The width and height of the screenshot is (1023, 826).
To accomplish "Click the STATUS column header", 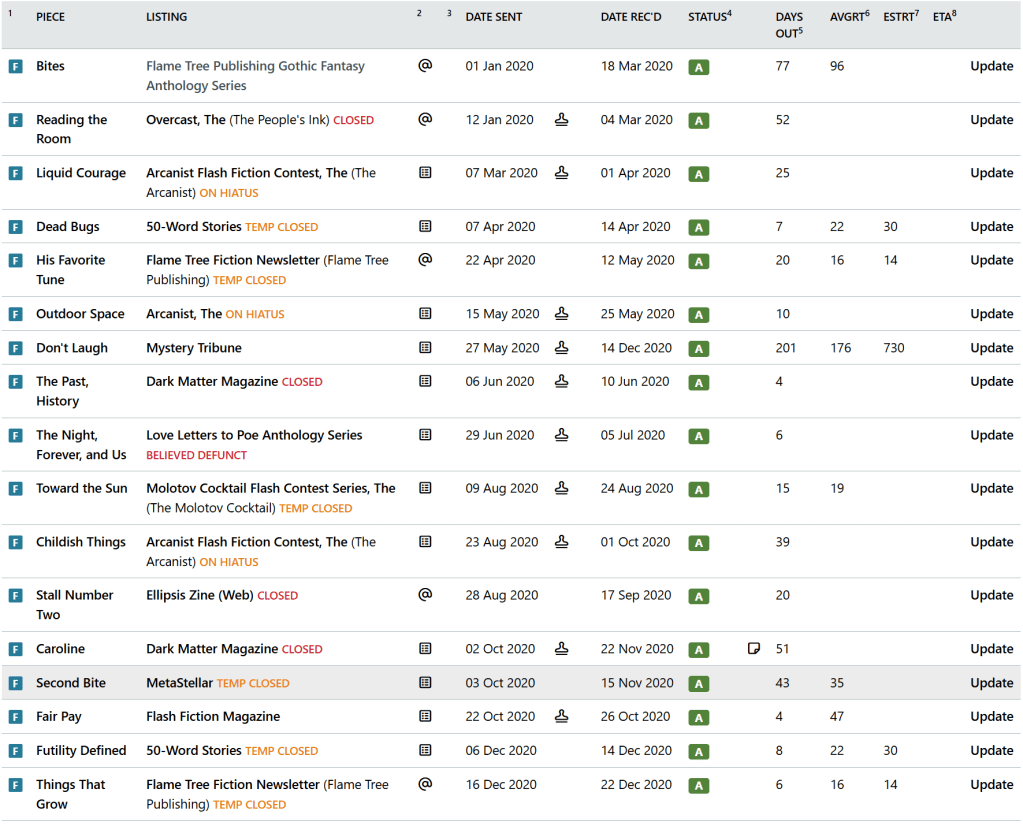I will (x=708, y=17).
